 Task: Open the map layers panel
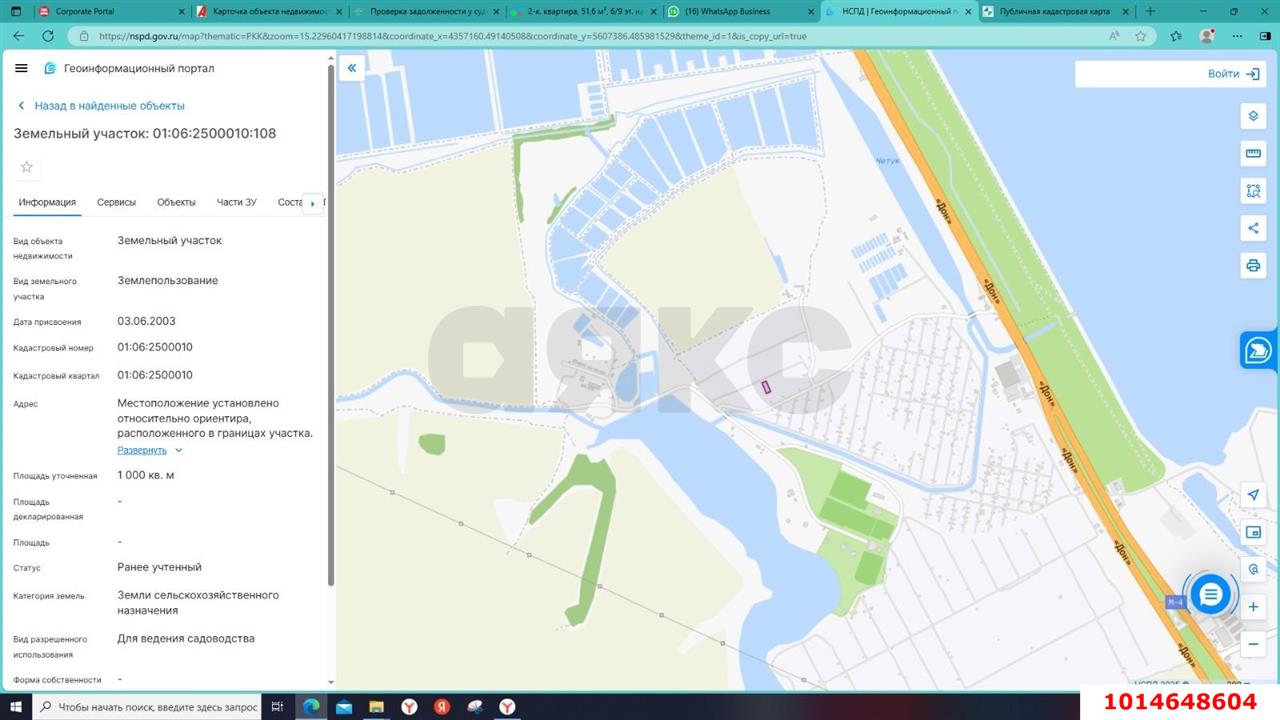(x=1253, y=116)
